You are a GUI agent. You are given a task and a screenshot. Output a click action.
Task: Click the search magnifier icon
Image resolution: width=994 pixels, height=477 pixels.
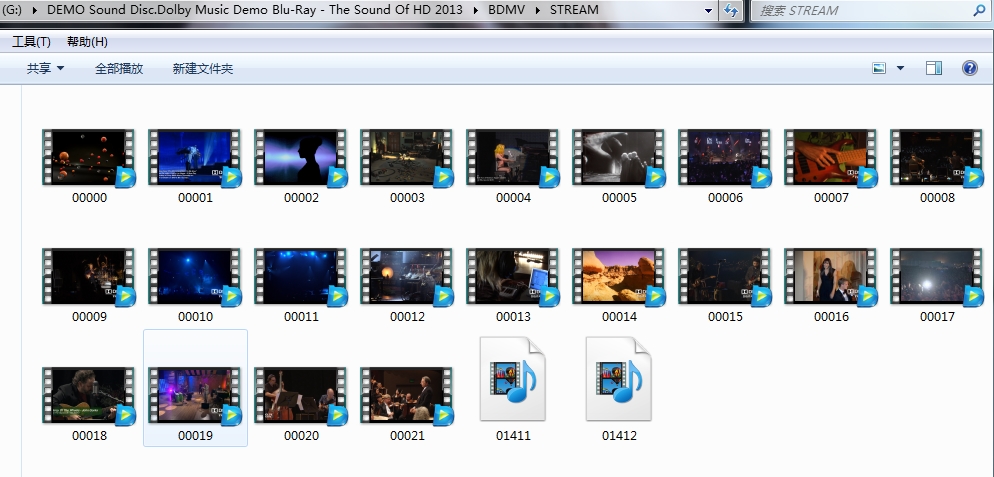(x=978, y=11)
